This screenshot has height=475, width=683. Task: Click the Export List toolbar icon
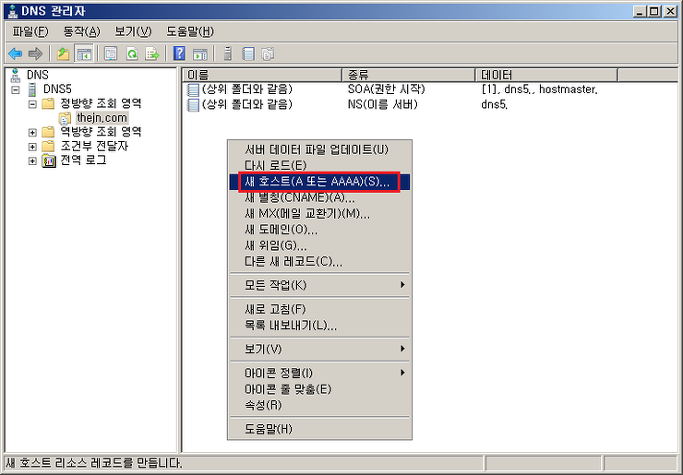click(152, 54)
